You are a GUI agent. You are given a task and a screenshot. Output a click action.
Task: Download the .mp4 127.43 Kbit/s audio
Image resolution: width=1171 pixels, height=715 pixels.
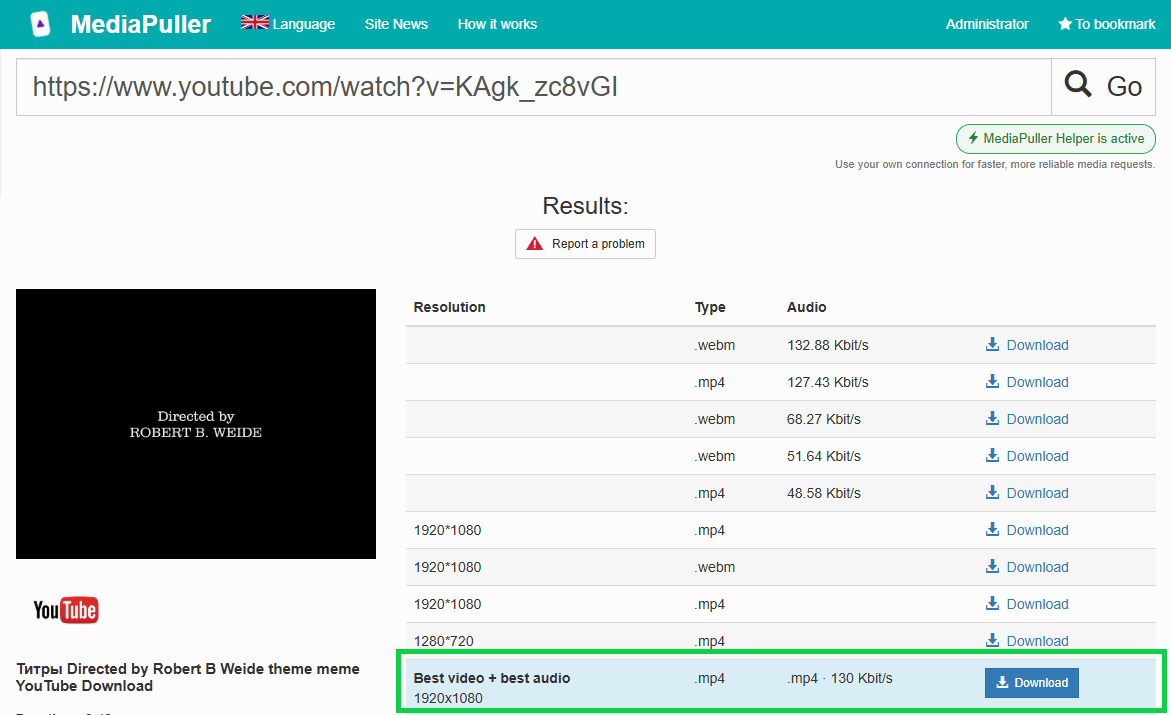tap(1027, 382)
